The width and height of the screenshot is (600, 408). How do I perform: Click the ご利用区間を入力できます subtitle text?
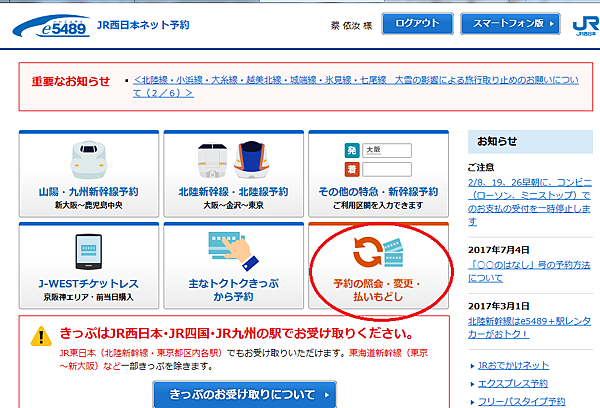point(378,205)
